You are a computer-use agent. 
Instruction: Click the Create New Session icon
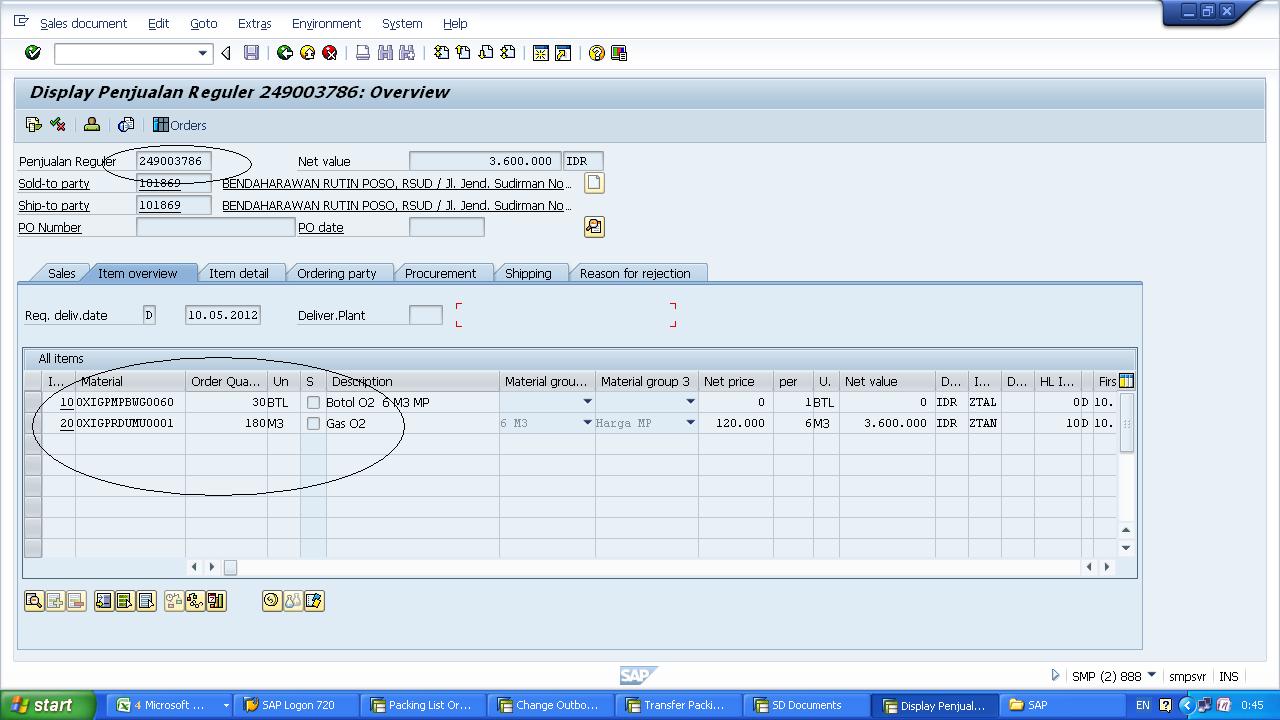pyautogui.click(x=541, y=53)
